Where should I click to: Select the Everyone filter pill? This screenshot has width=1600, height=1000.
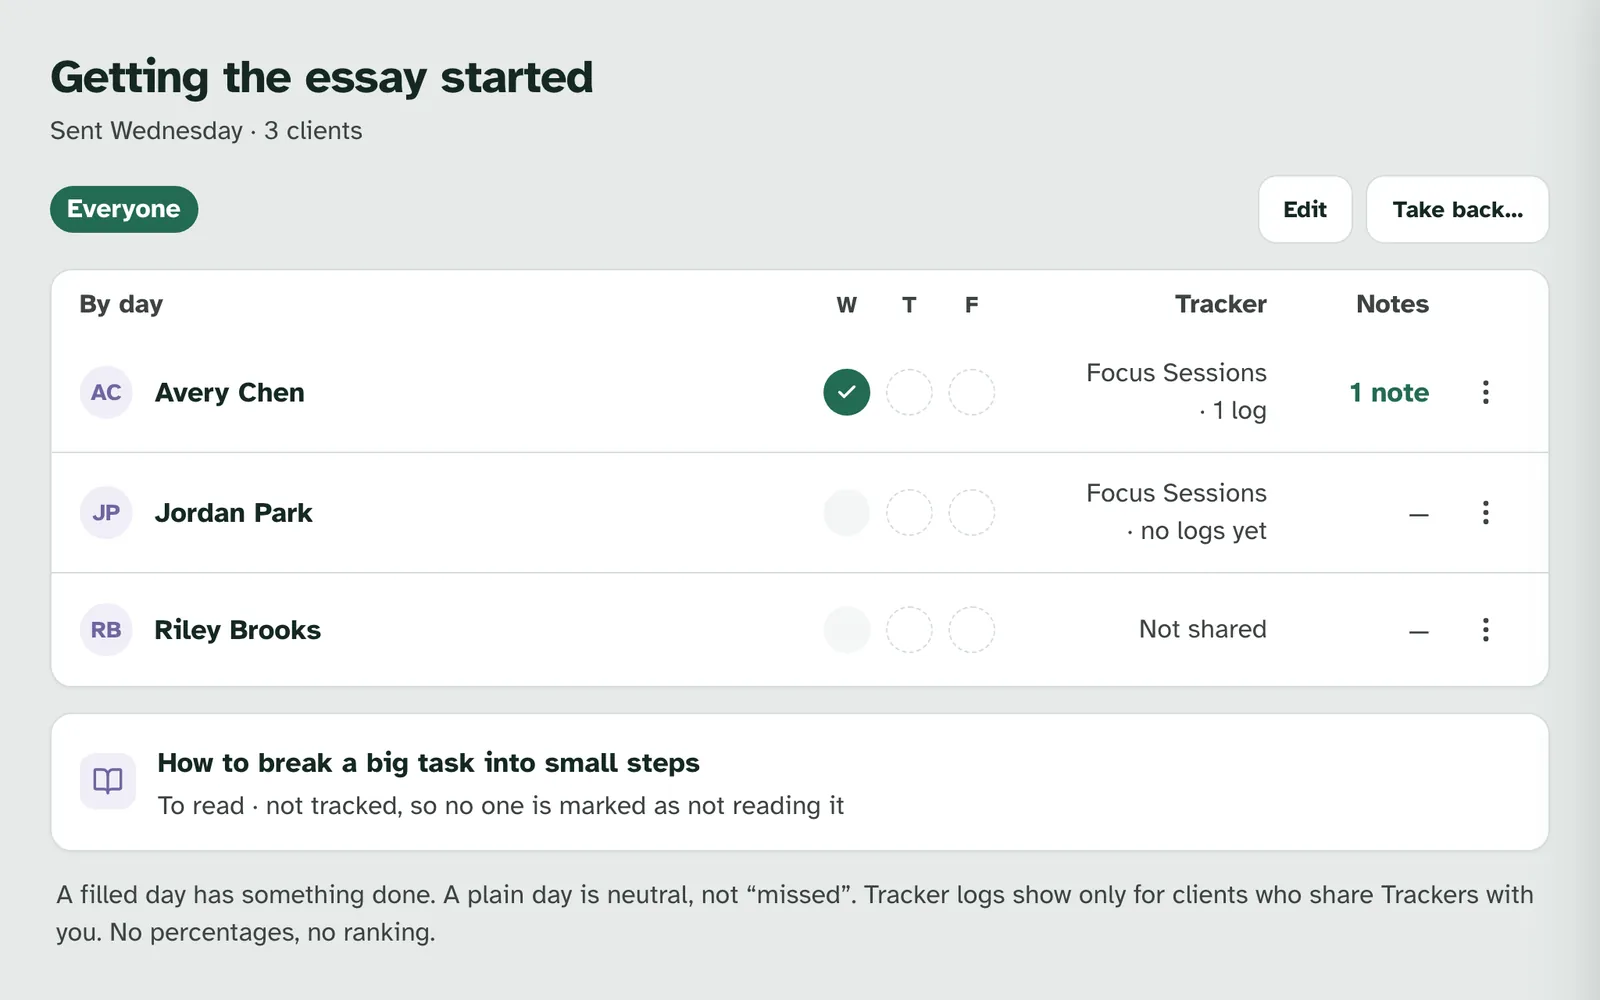124,209
